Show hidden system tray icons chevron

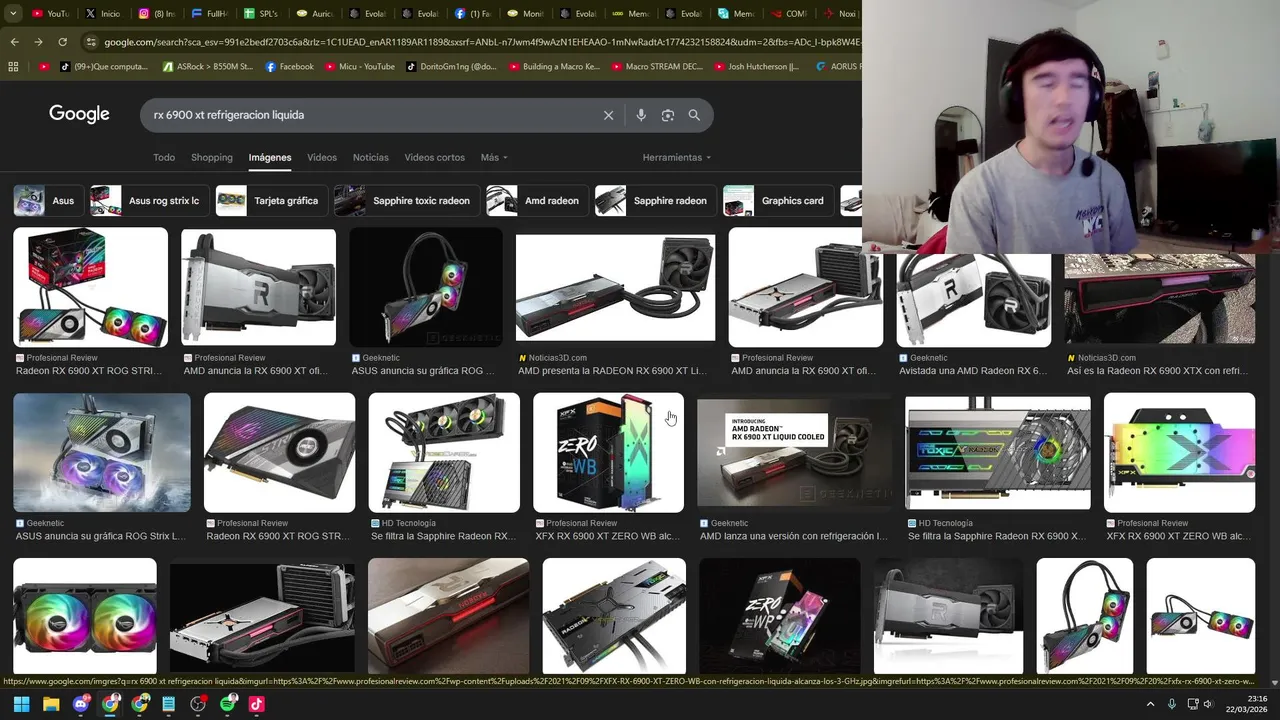tap(1150, 704)
